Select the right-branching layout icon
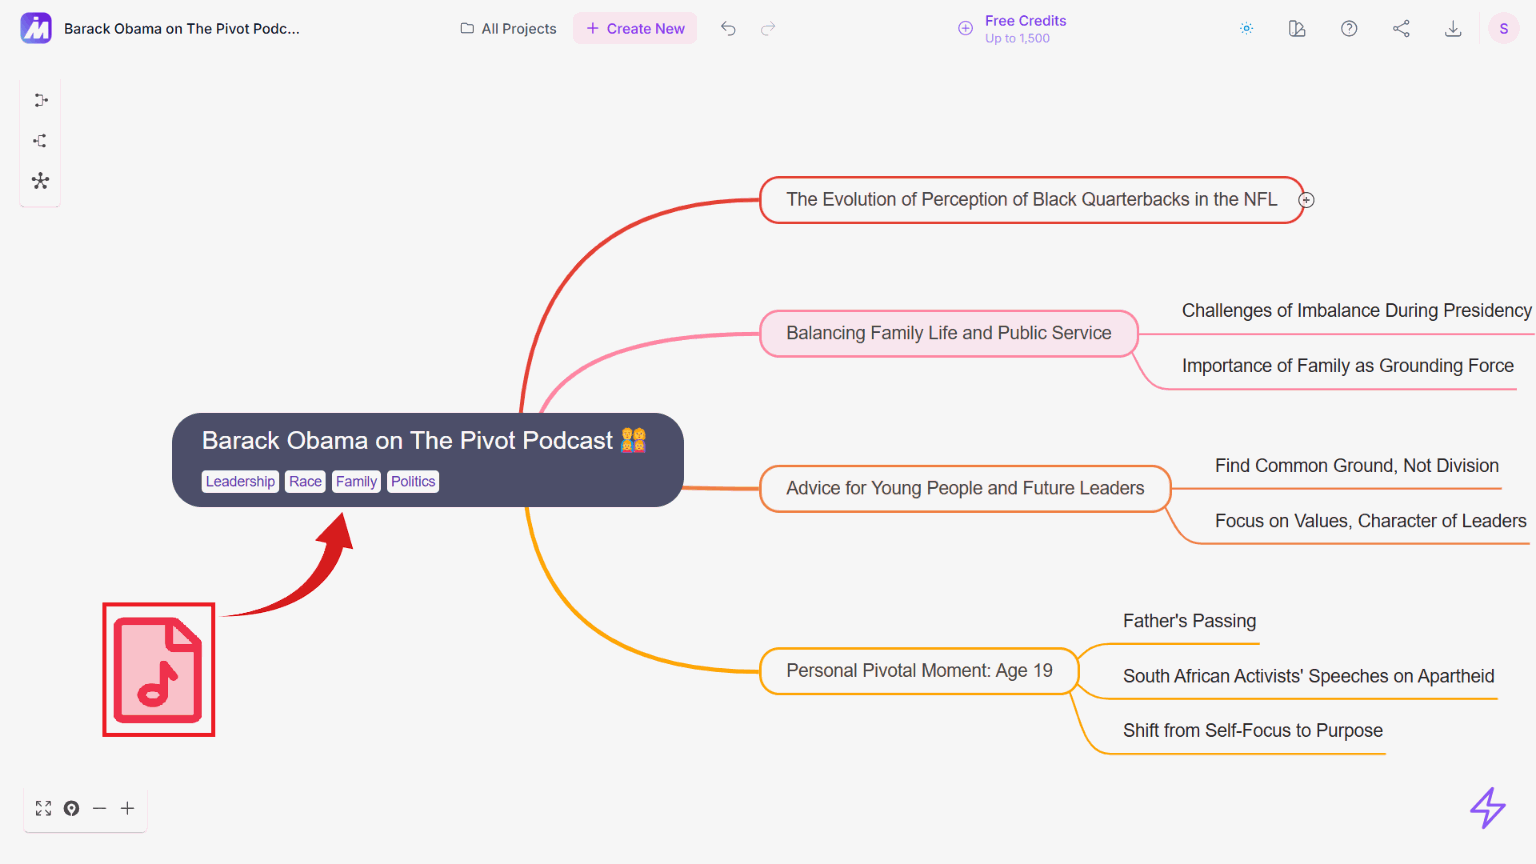 (40, 100)
